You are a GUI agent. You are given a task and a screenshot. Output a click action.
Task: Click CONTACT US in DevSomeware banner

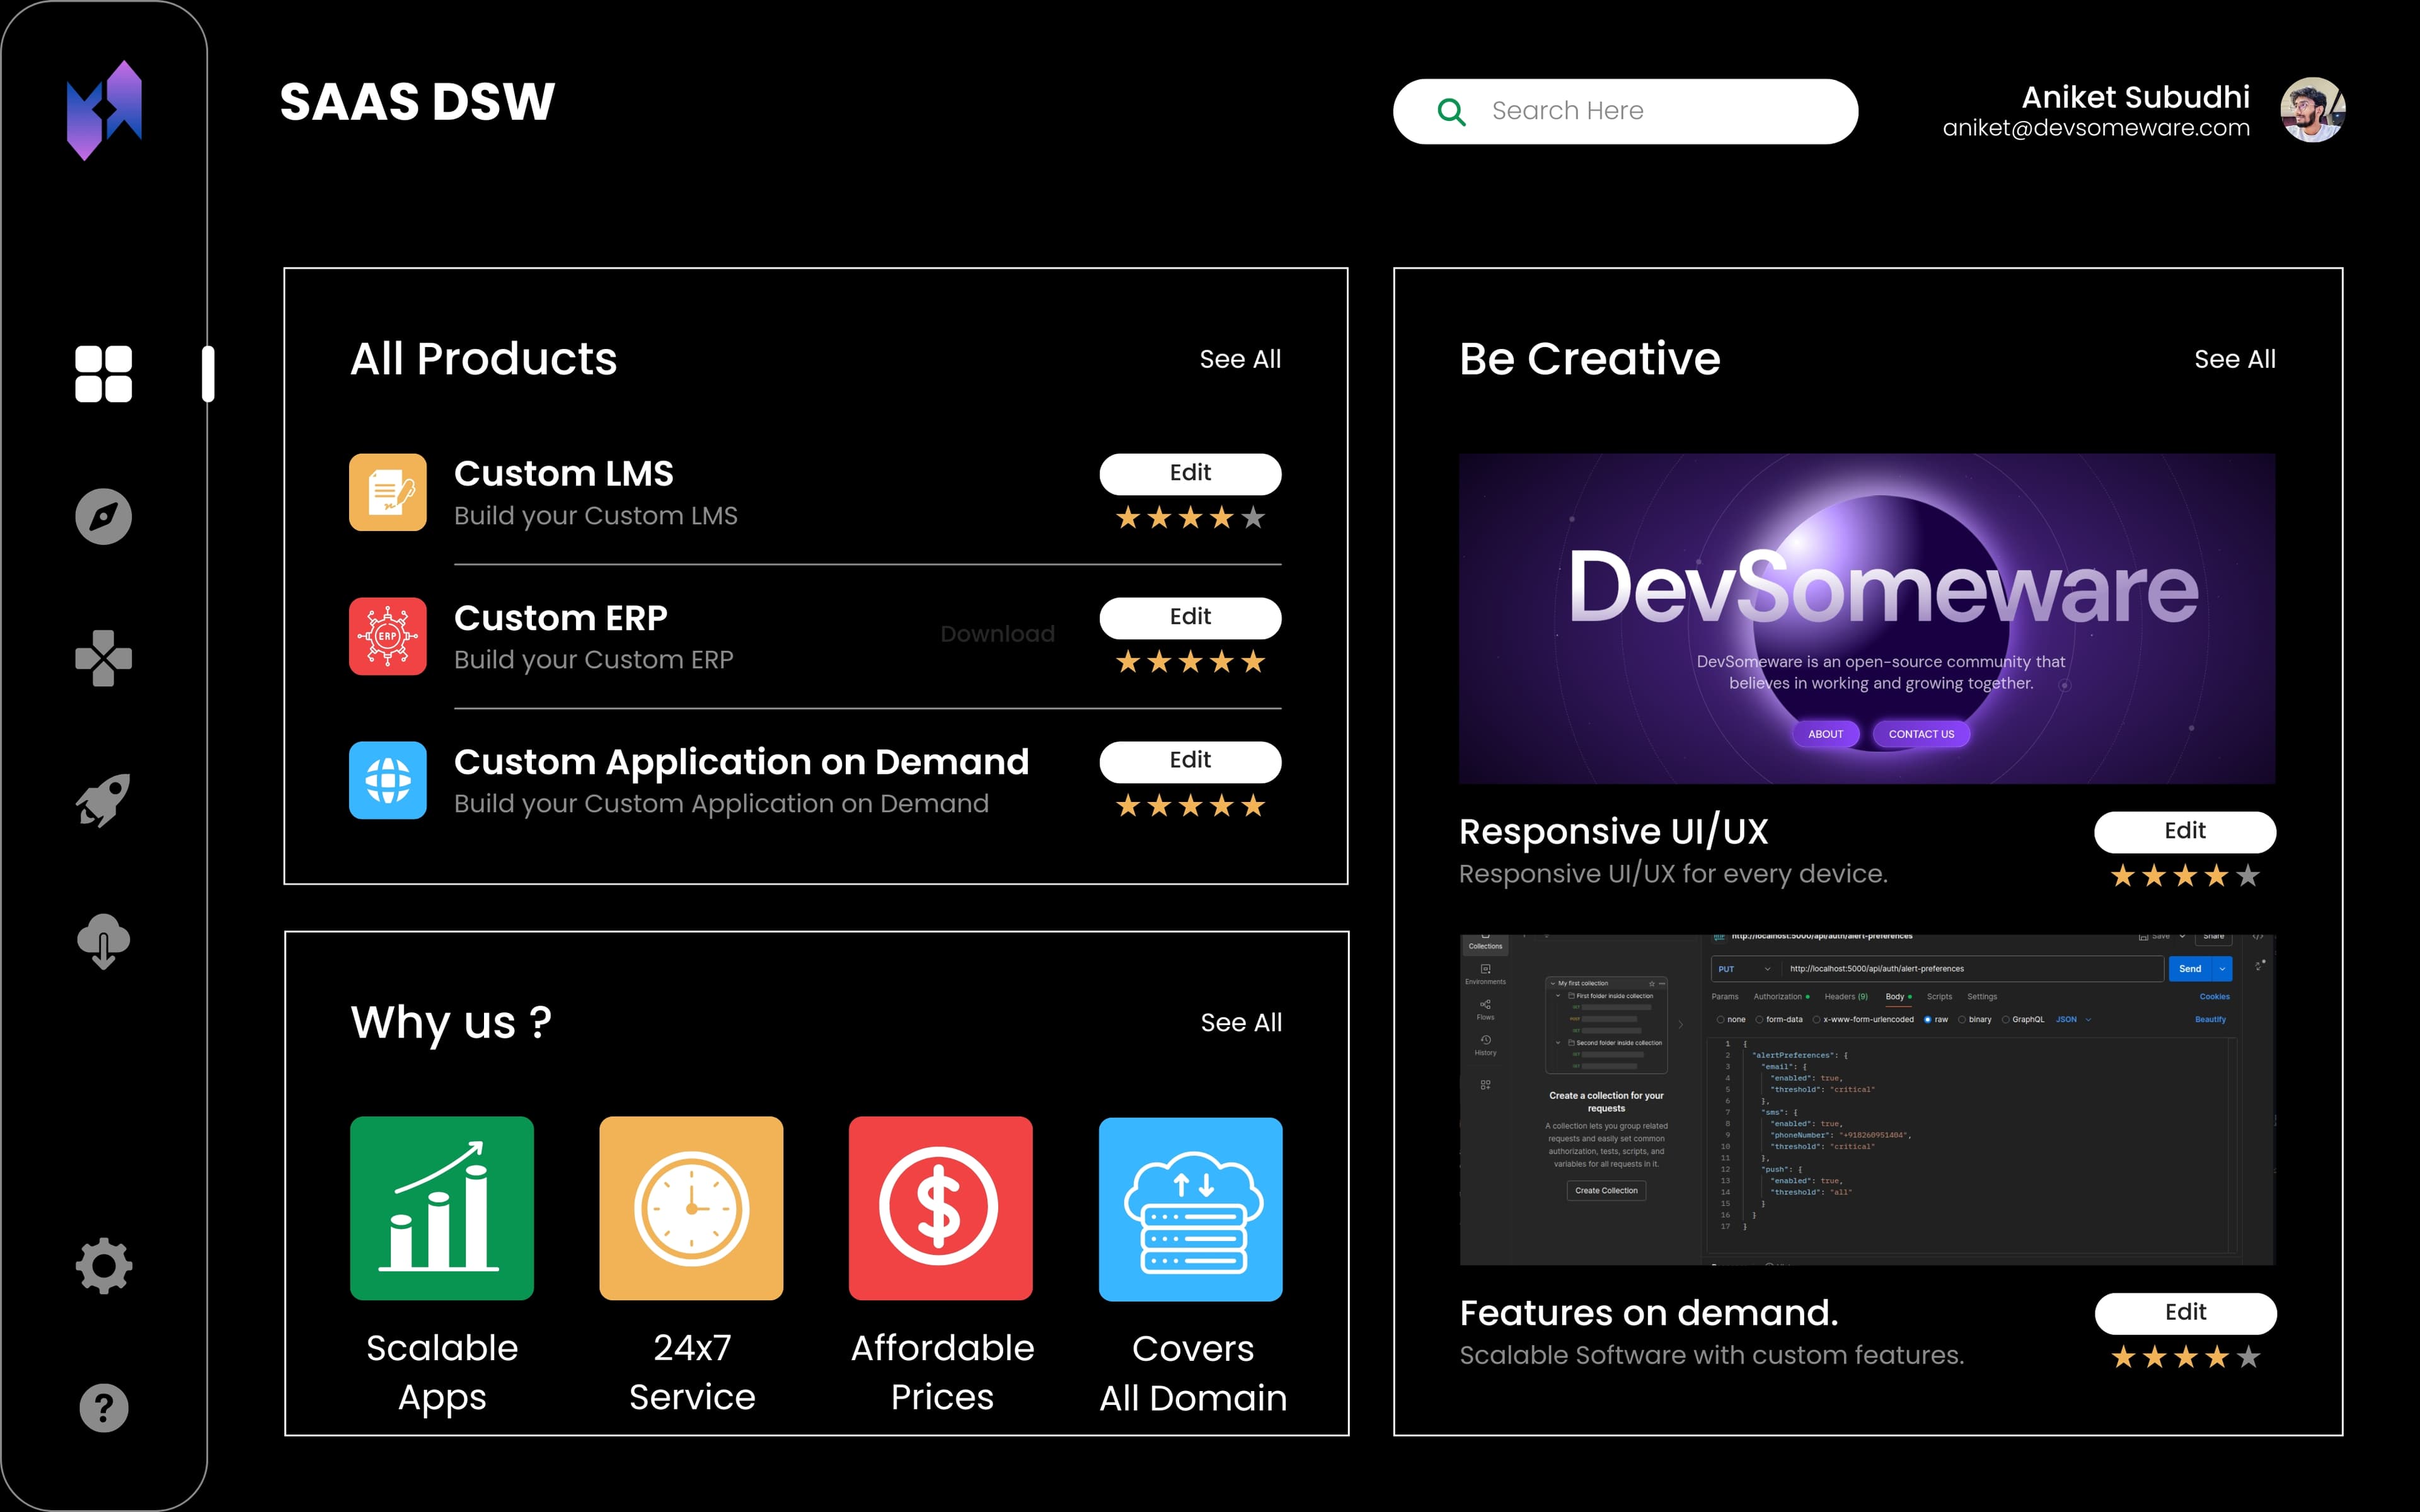(1921, 734)
